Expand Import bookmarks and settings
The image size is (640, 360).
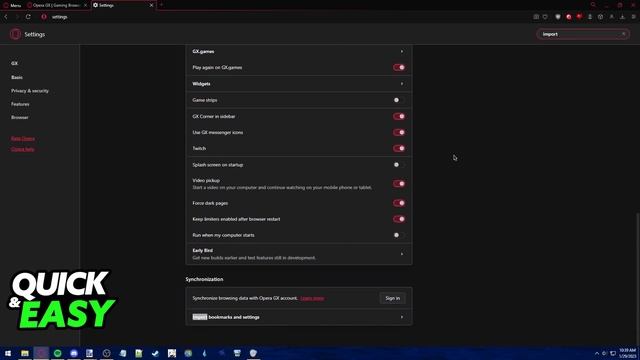299,317
